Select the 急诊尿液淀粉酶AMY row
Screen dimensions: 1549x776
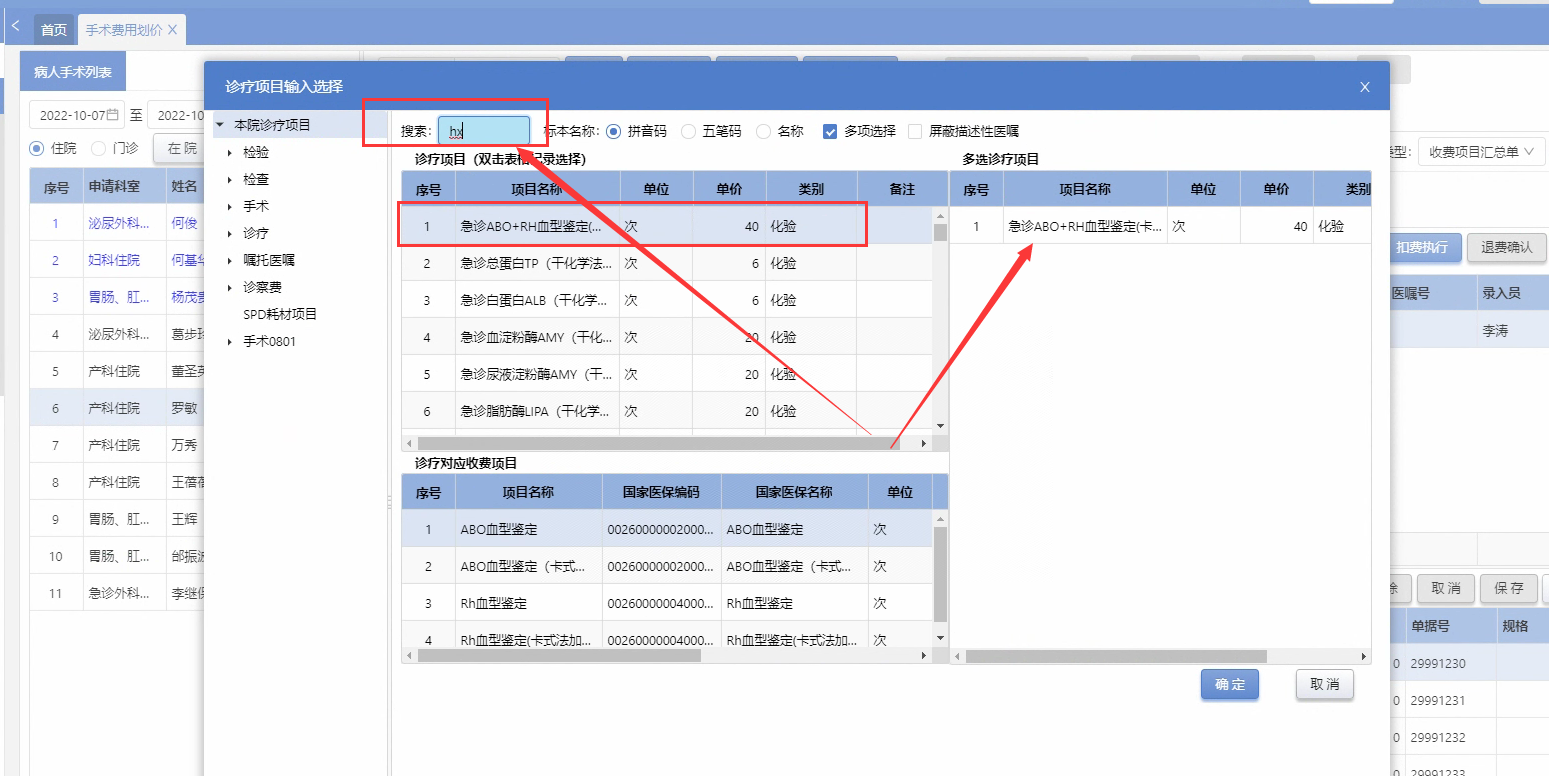(667, 374)
